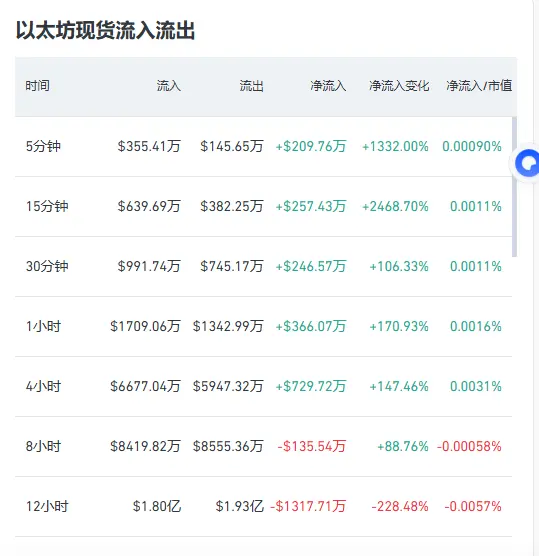
Task: Click net inflow +$209.76万
Action: click(311, 146)
